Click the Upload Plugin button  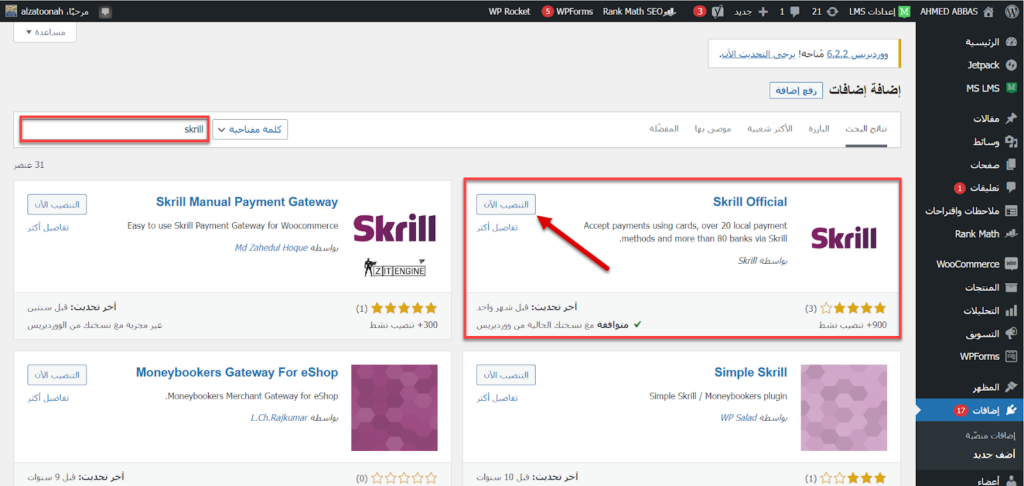click(x=796, y=91)
